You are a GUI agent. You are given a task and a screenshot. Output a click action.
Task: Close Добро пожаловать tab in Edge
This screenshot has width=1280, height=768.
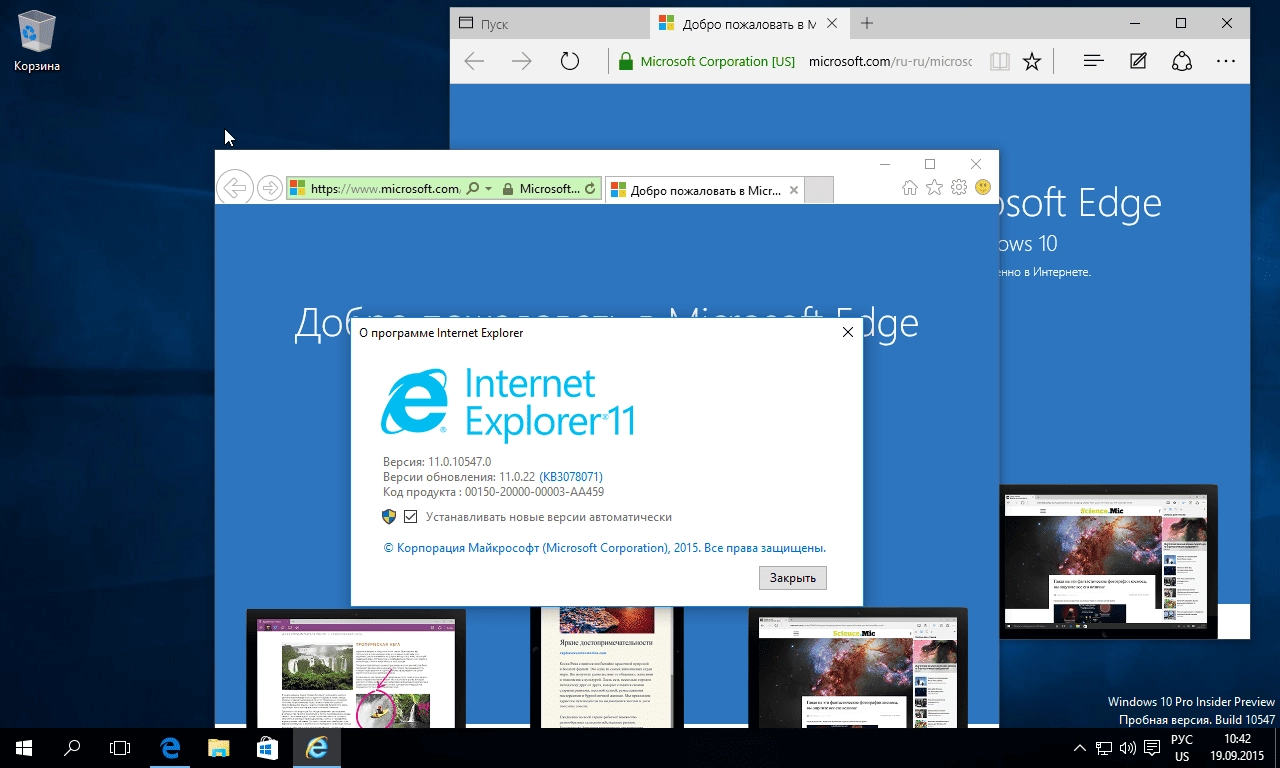(x=834, y=23)
